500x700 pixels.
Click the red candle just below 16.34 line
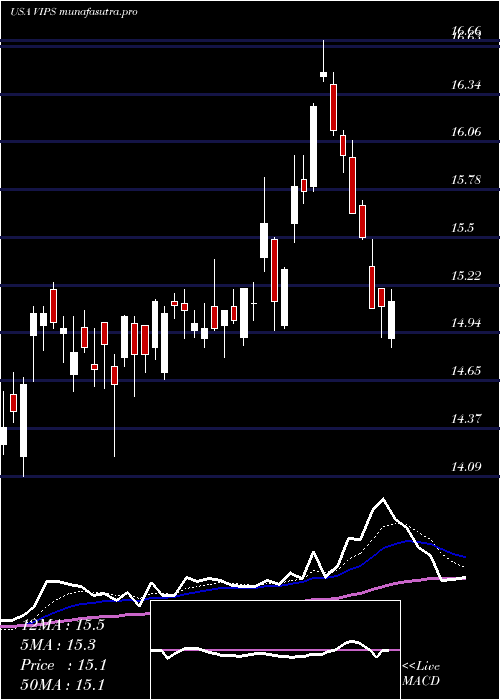click(333, 107)
